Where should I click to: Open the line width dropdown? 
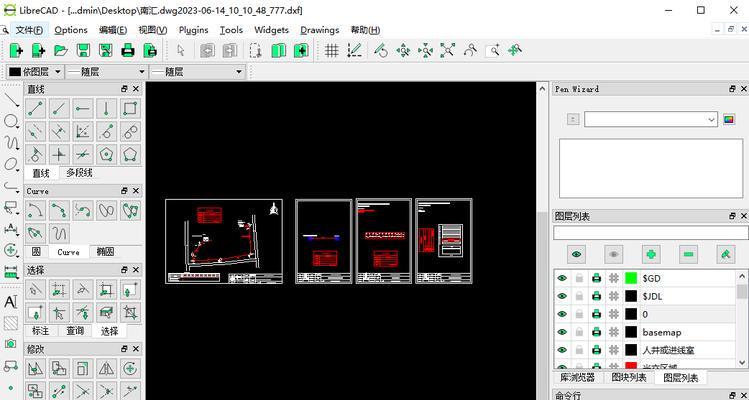click(106, 72)
